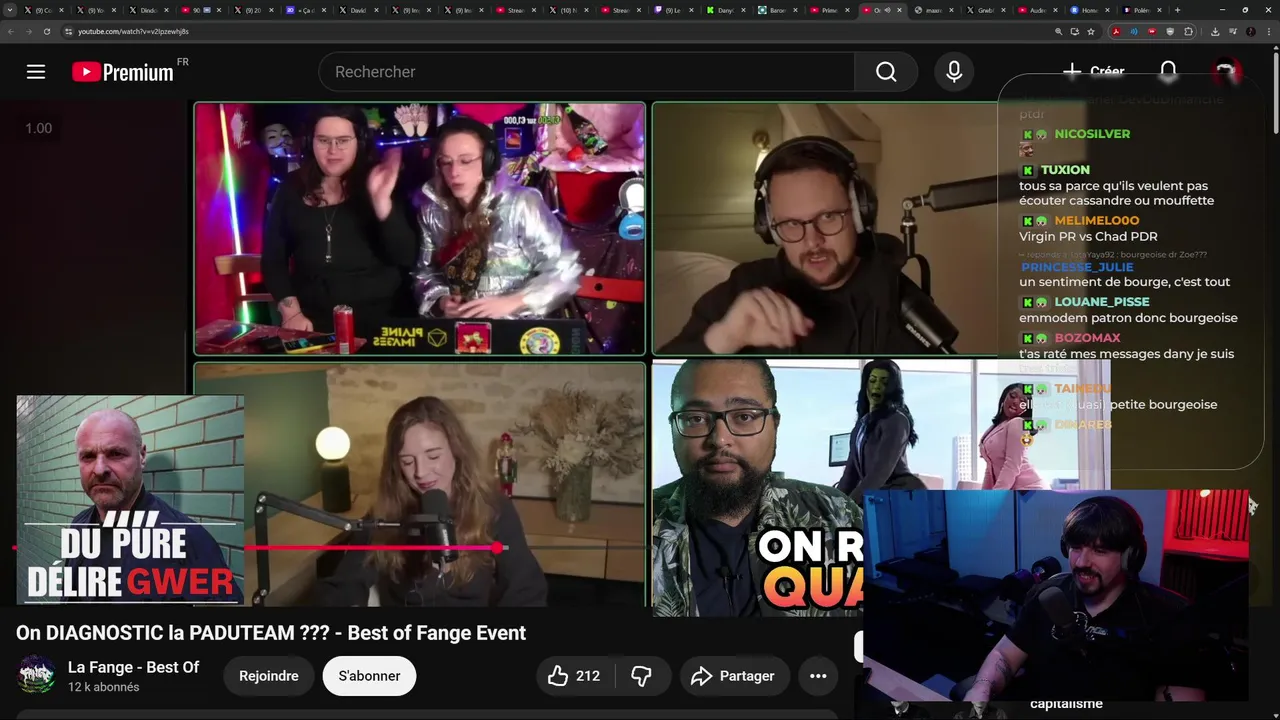Screen dimensions: 1280x720
Task: Switch to the Home tab
Action: (x=1089, y=10)
